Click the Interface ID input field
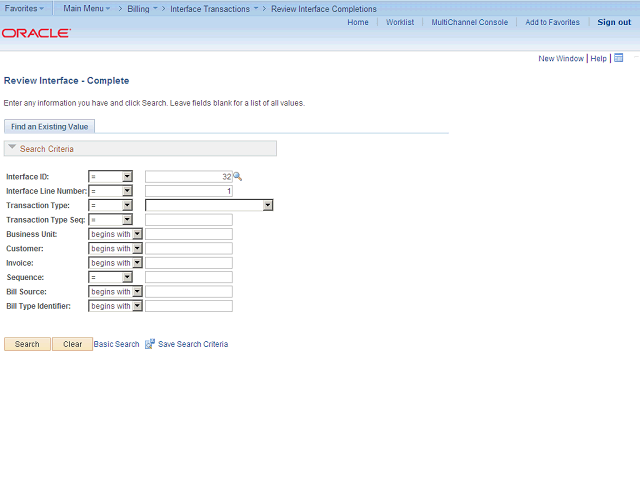 pyautogui.click(x=189, y=177)
